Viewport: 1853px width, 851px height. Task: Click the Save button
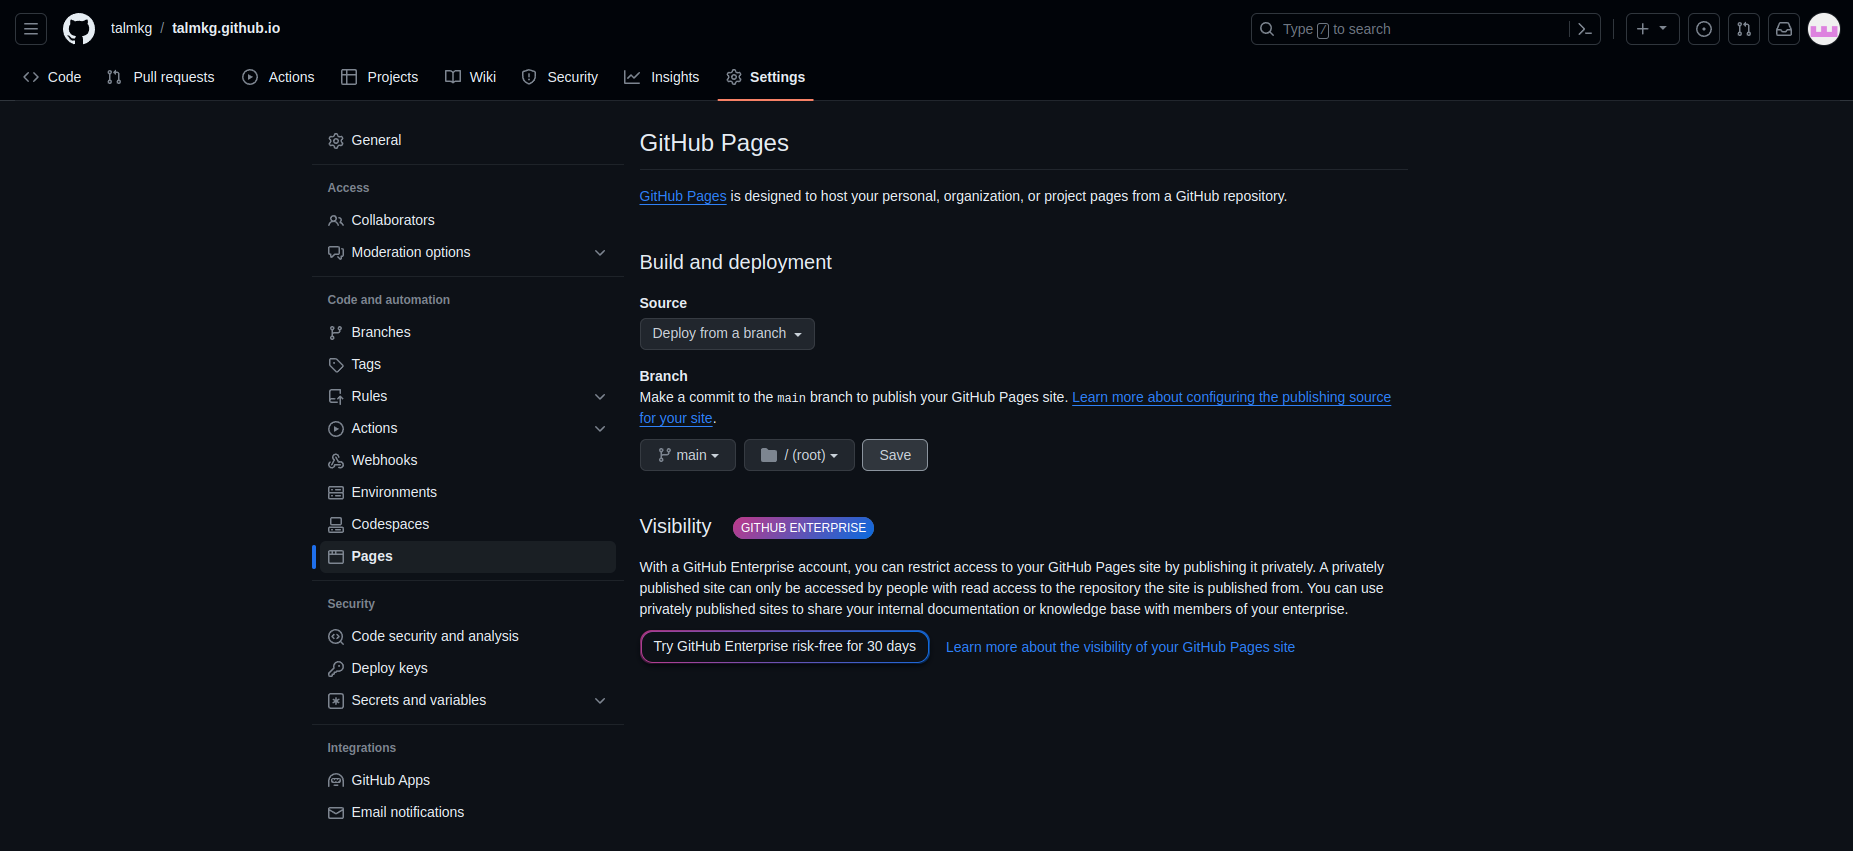[895, 455]
